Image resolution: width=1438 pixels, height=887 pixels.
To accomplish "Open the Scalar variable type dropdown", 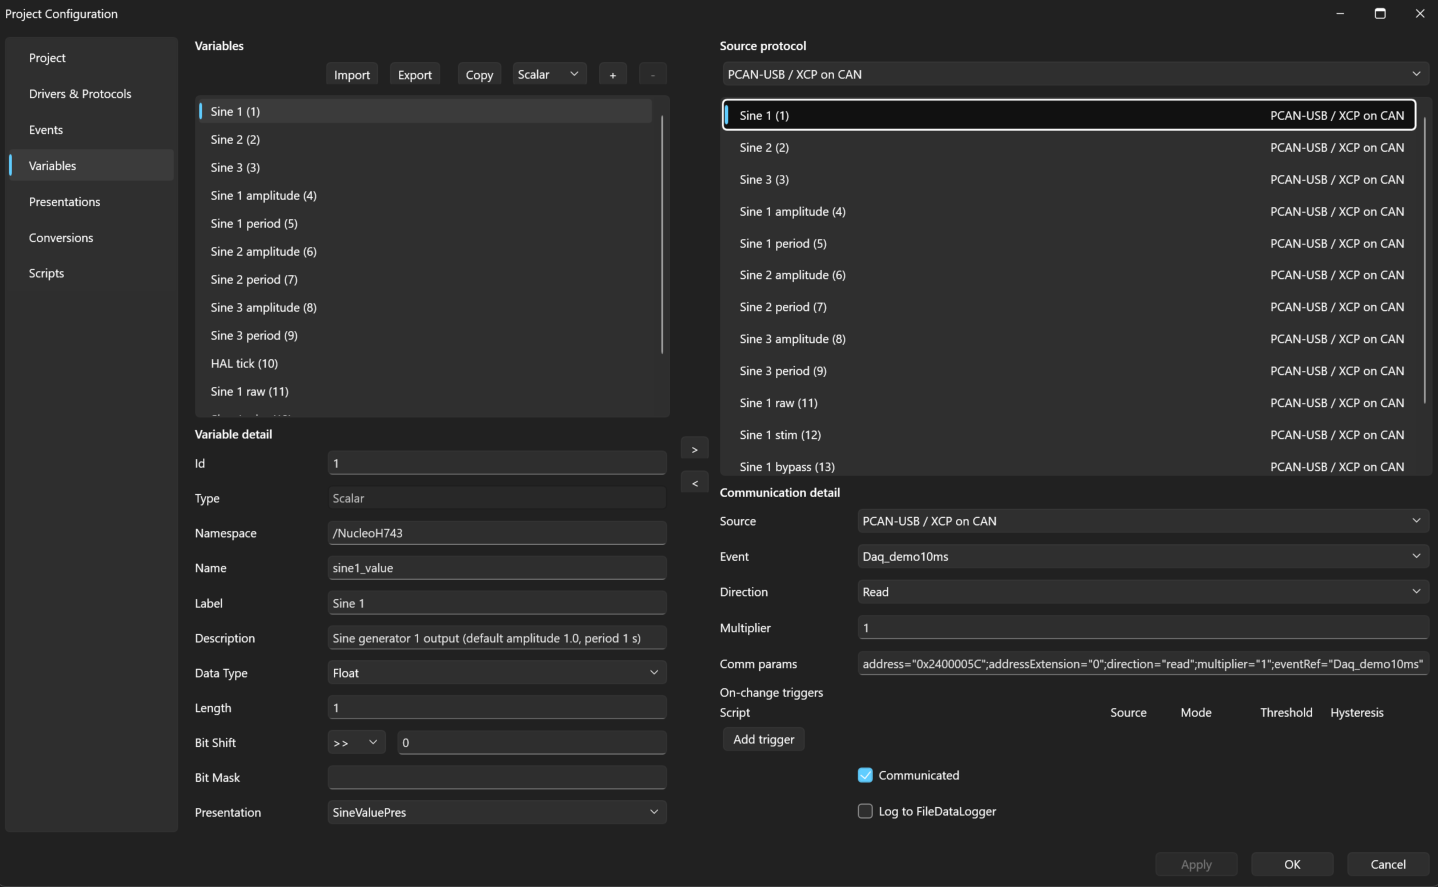I will (549, 74).
